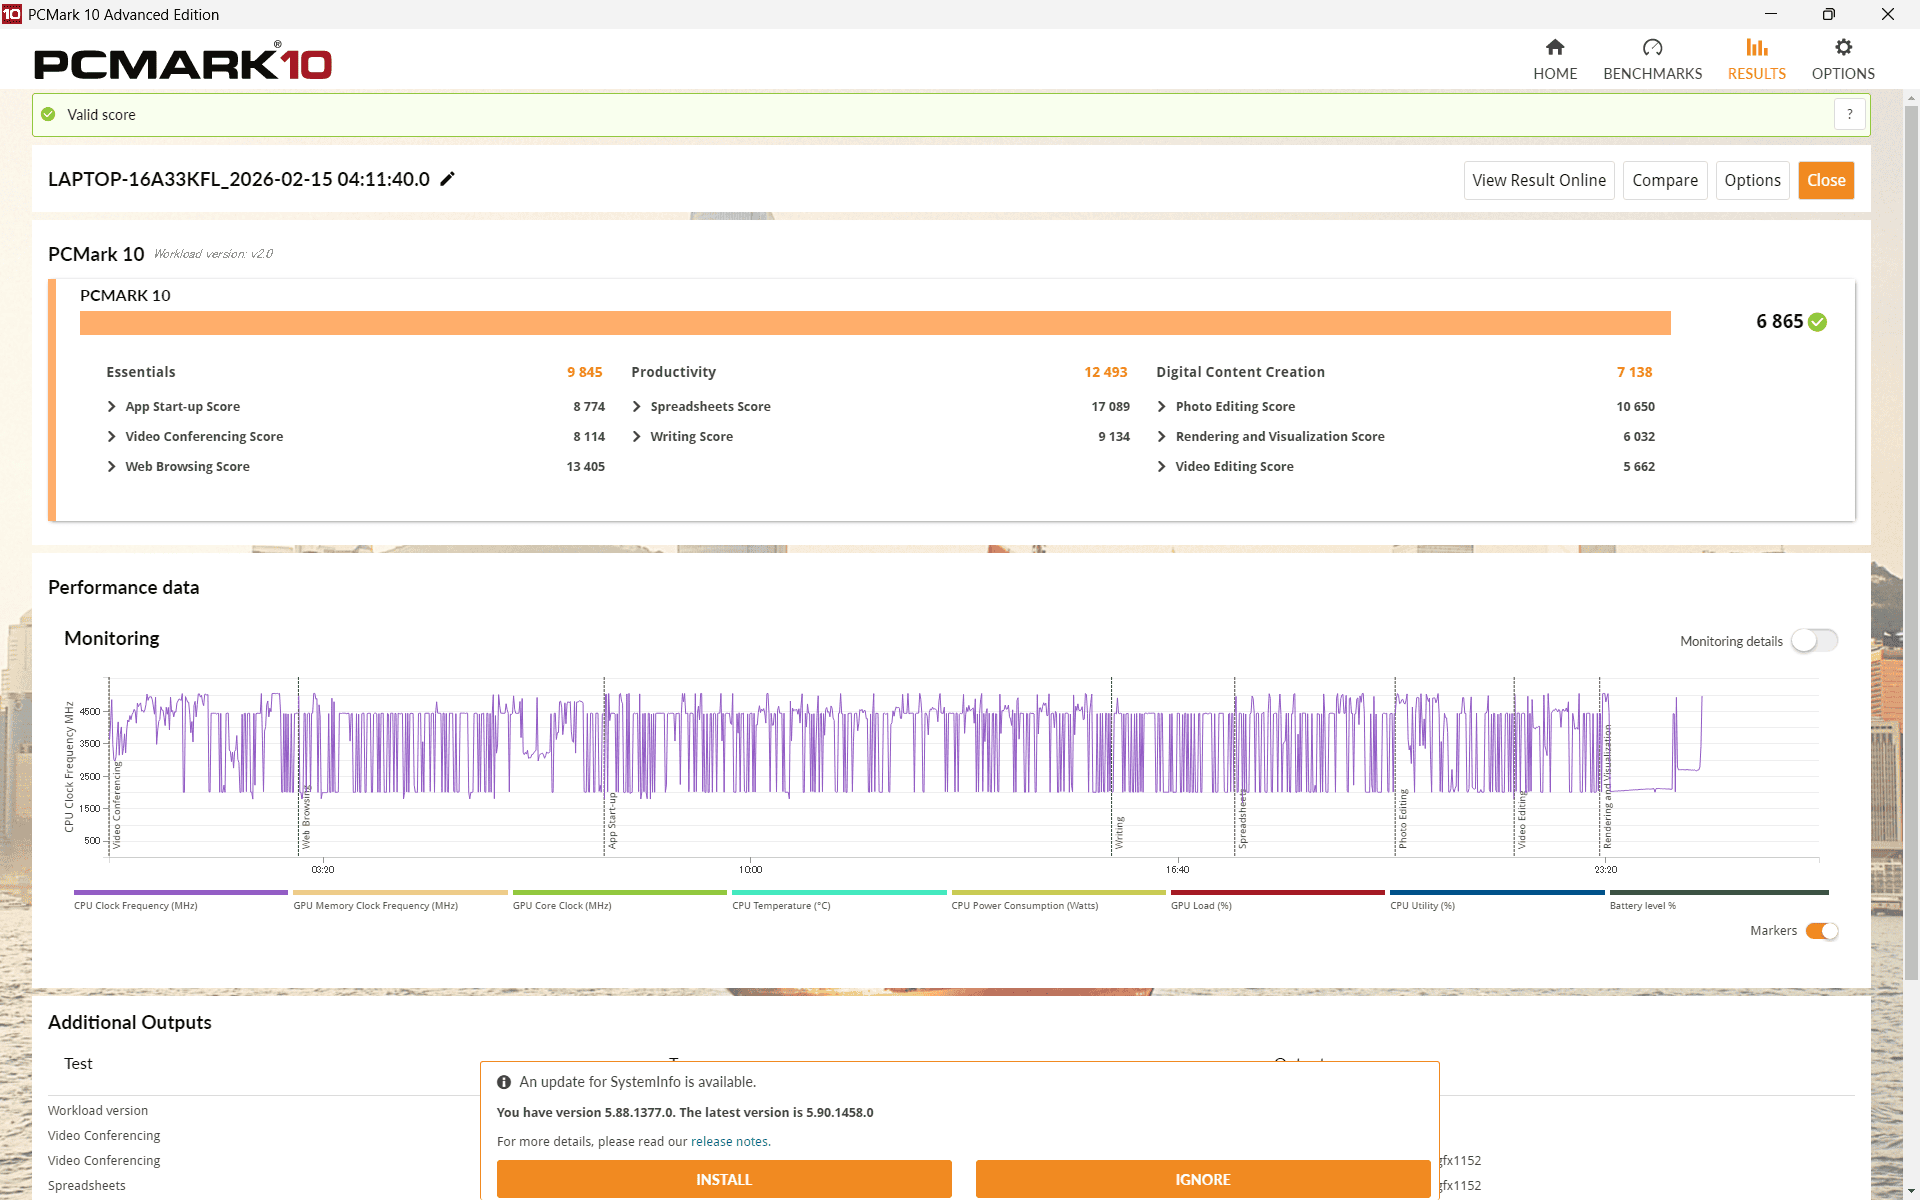Turn off the Markers toggle
The image size is (1920, 1200).
(1821, 931)
